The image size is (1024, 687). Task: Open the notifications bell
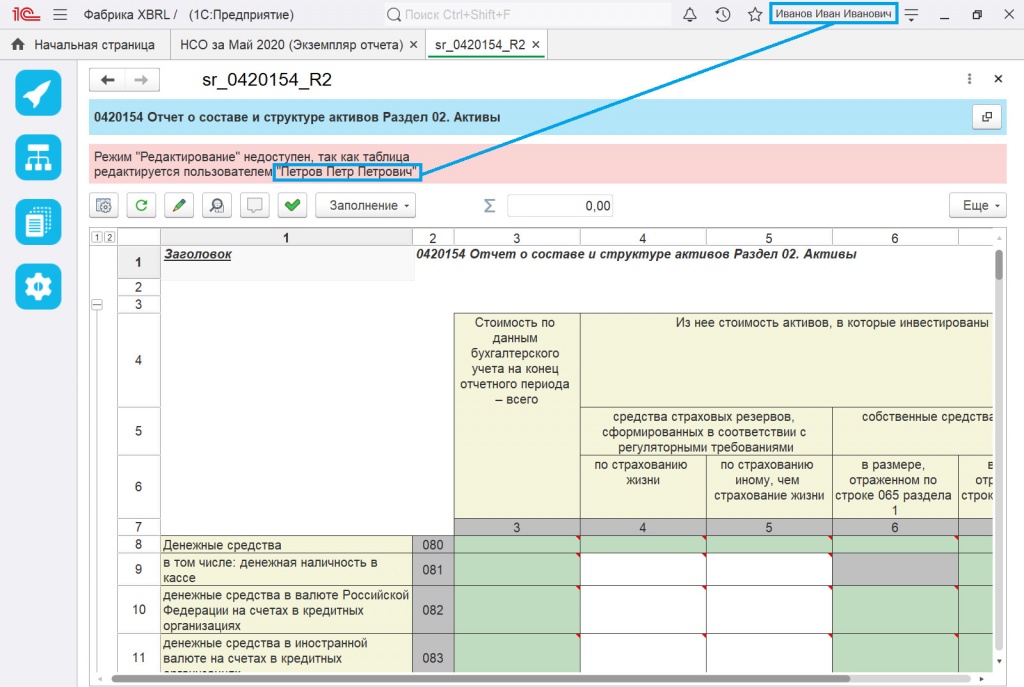pyautogui.click(x=690, y=14)
